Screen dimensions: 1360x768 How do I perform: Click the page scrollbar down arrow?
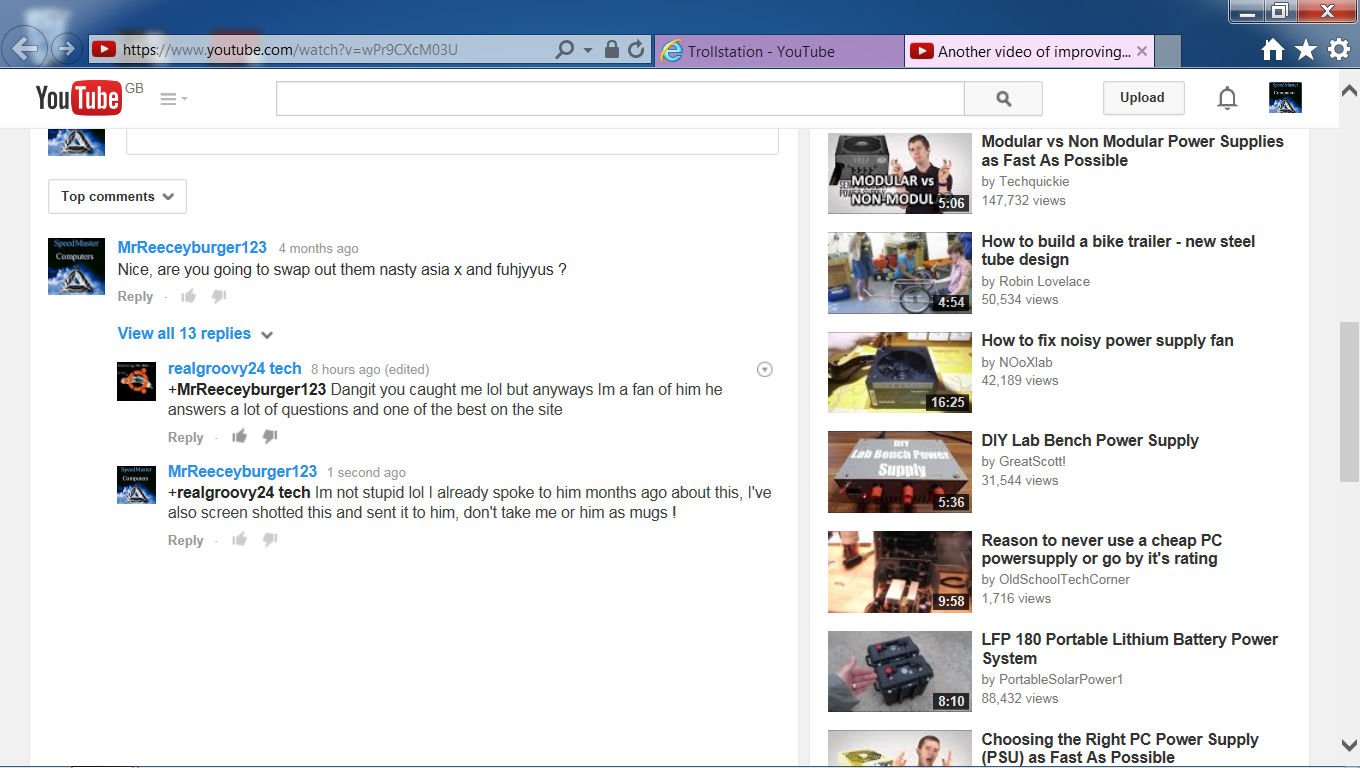[x=1349, y=744]
